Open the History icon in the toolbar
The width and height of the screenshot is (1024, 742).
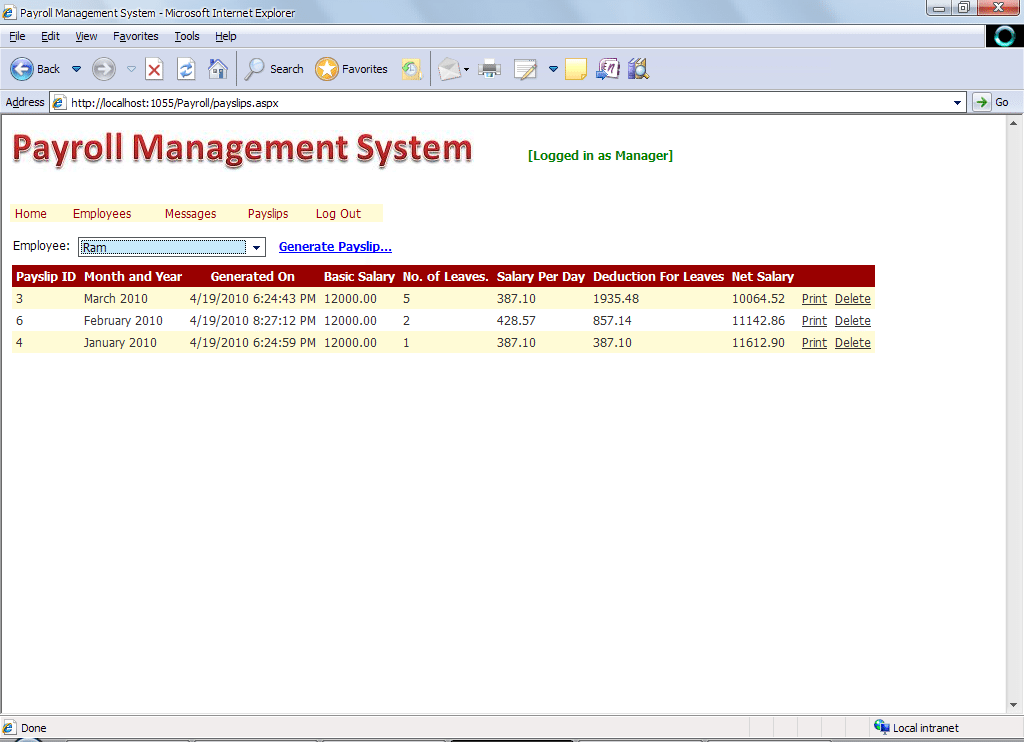(x=411, y=69)
